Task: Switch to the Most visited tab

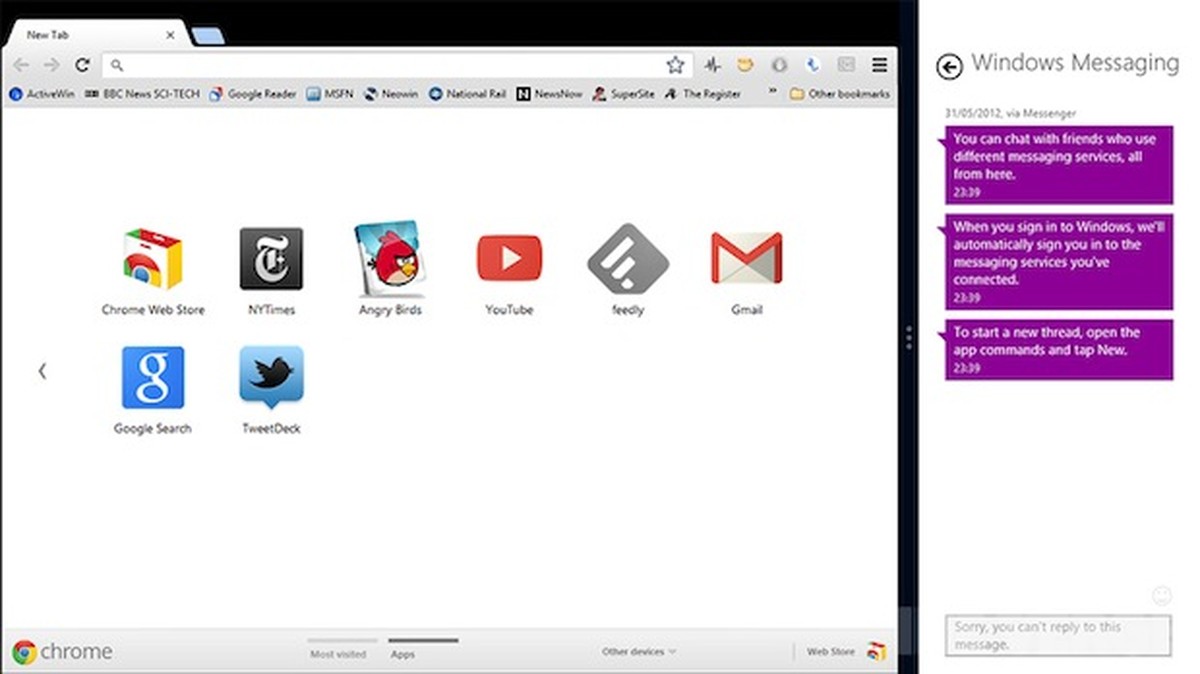Action: click(338, 653)
